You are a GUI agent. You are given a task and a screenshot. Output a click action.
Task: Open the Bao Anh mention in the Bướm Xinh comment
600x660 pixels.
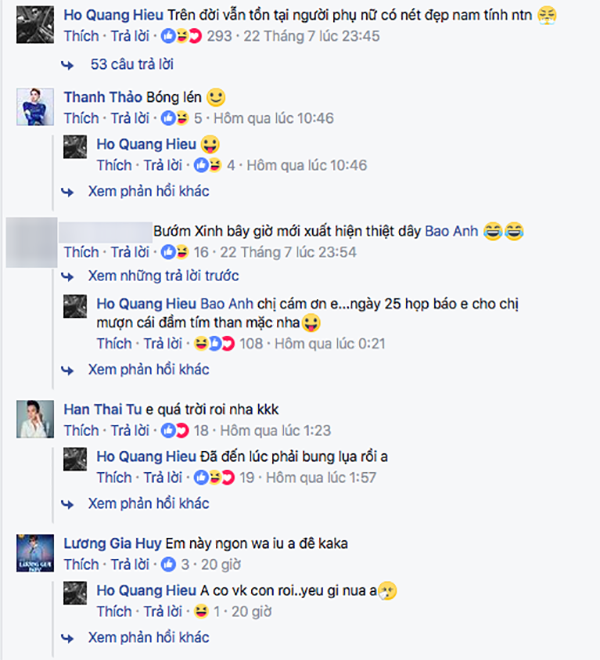451,232
